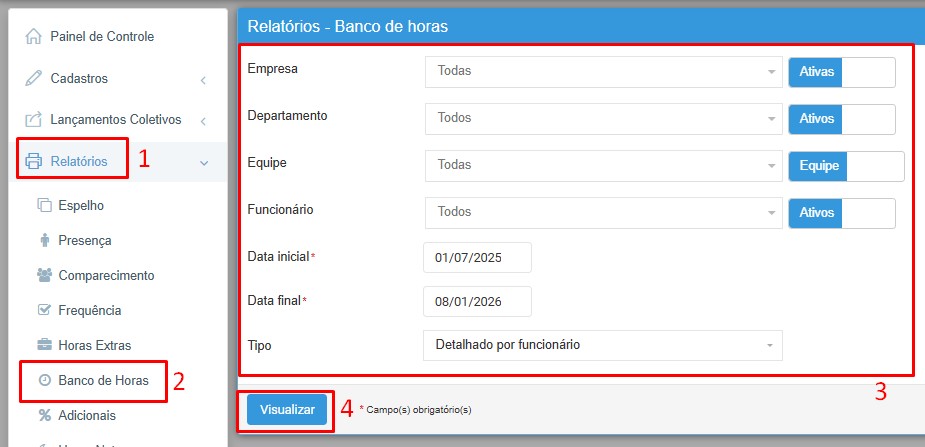Open the Empresa dropdown showing Todas
Screen dimensions: 925x447
pos(602,72)
